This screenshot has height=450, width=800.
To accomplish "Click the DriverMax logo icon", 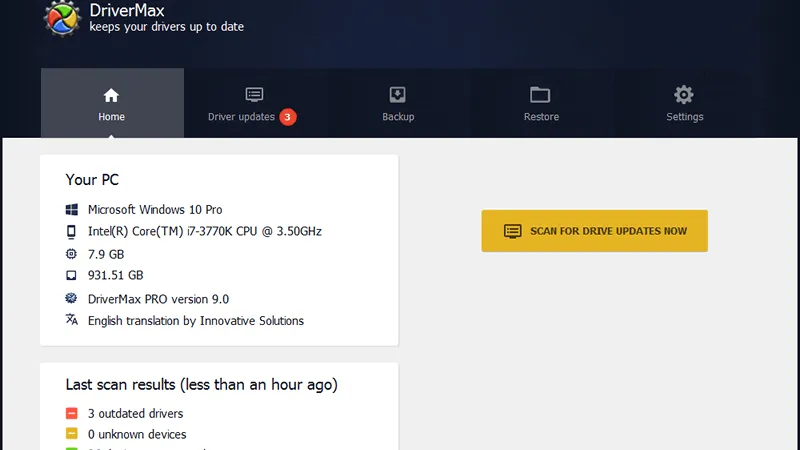I will coord(63,18).
